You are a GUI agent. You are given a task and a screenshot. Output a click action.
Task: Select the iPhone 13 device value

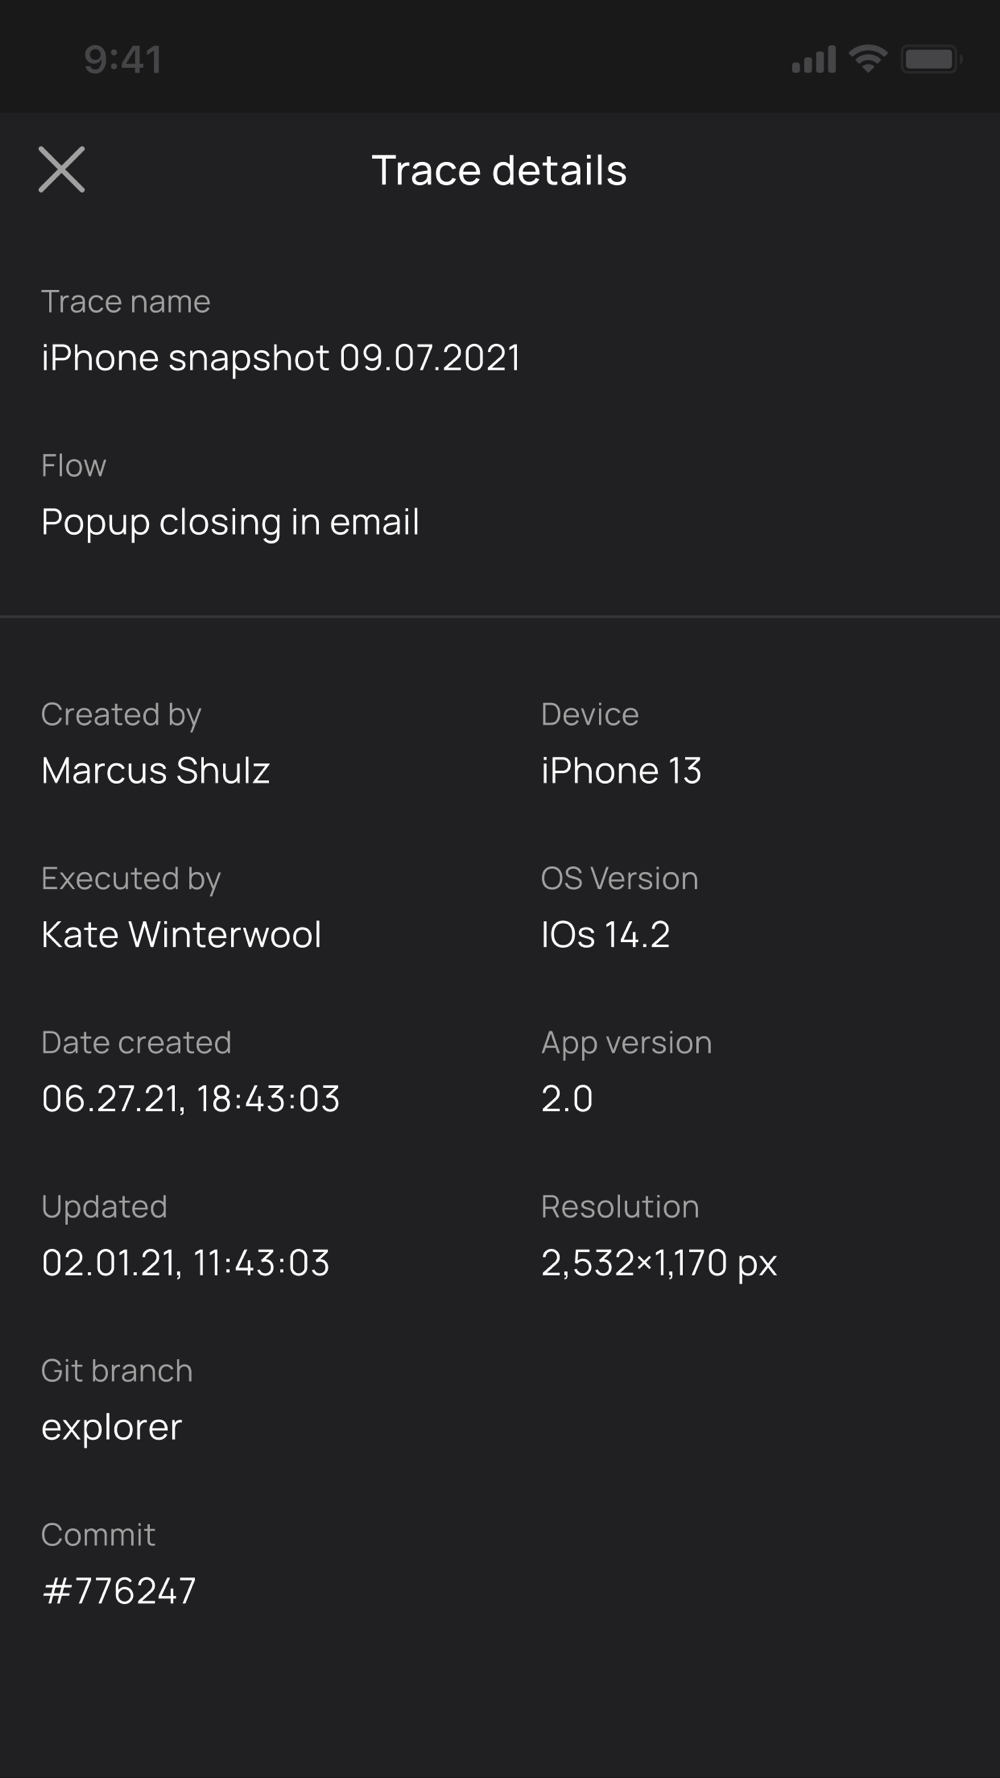pos(621,770)
